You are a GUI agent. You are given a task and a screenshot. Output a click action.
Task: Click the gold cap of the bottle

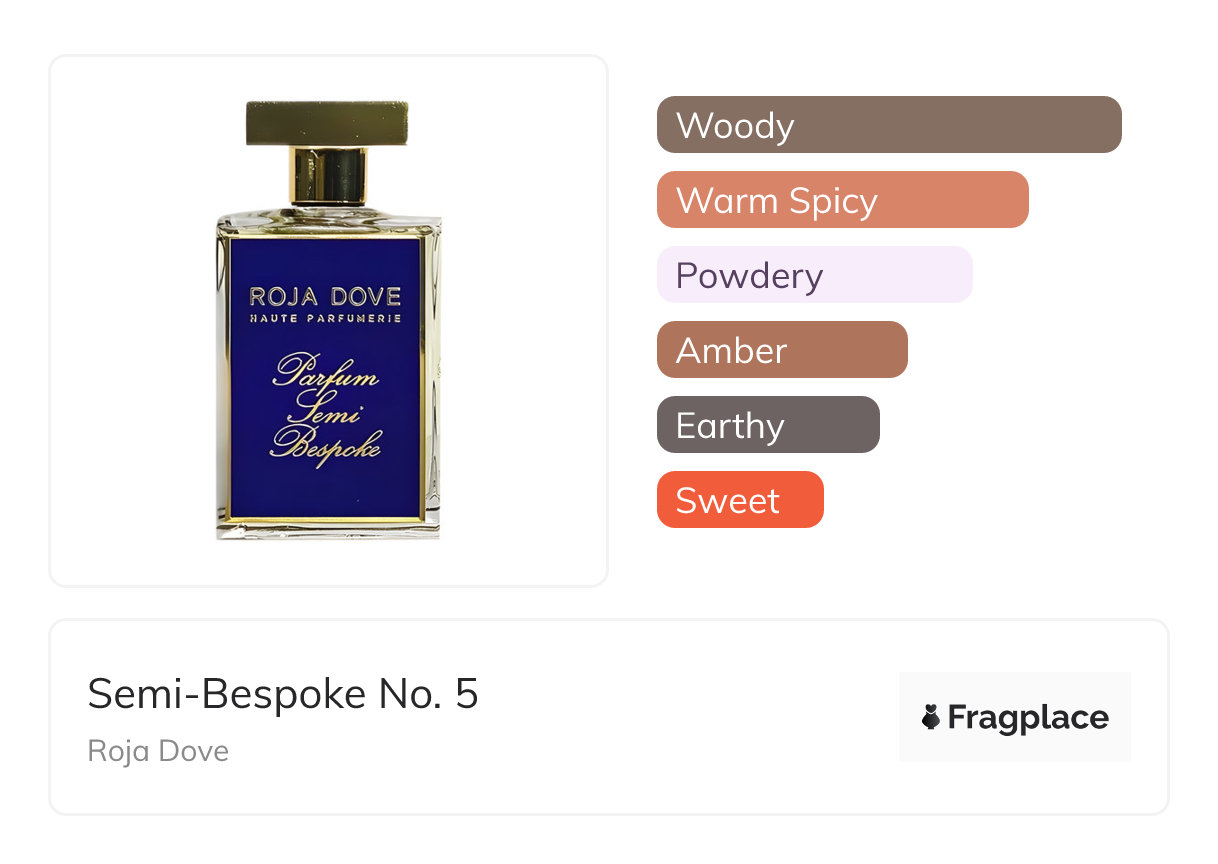point(327,123)
